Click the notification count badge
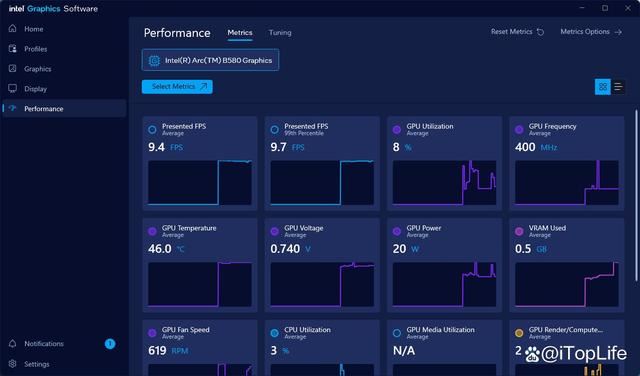Image resolution: width=640 pixels, height=376 pixels. (110, 344)
